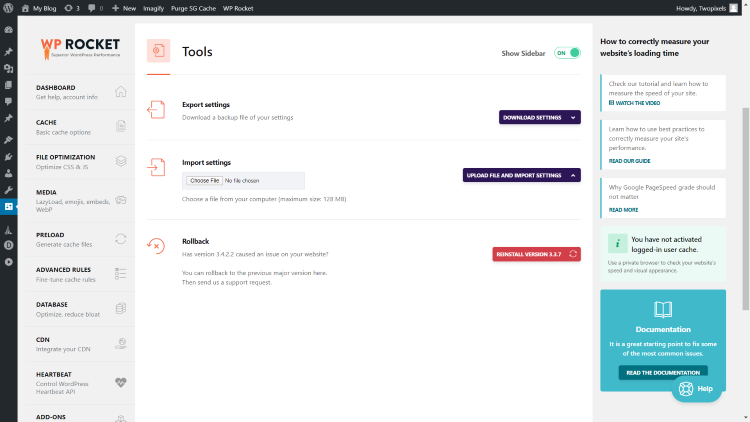
Task: Open the WordPress logo menu
Action: click(x=8, y=8)
